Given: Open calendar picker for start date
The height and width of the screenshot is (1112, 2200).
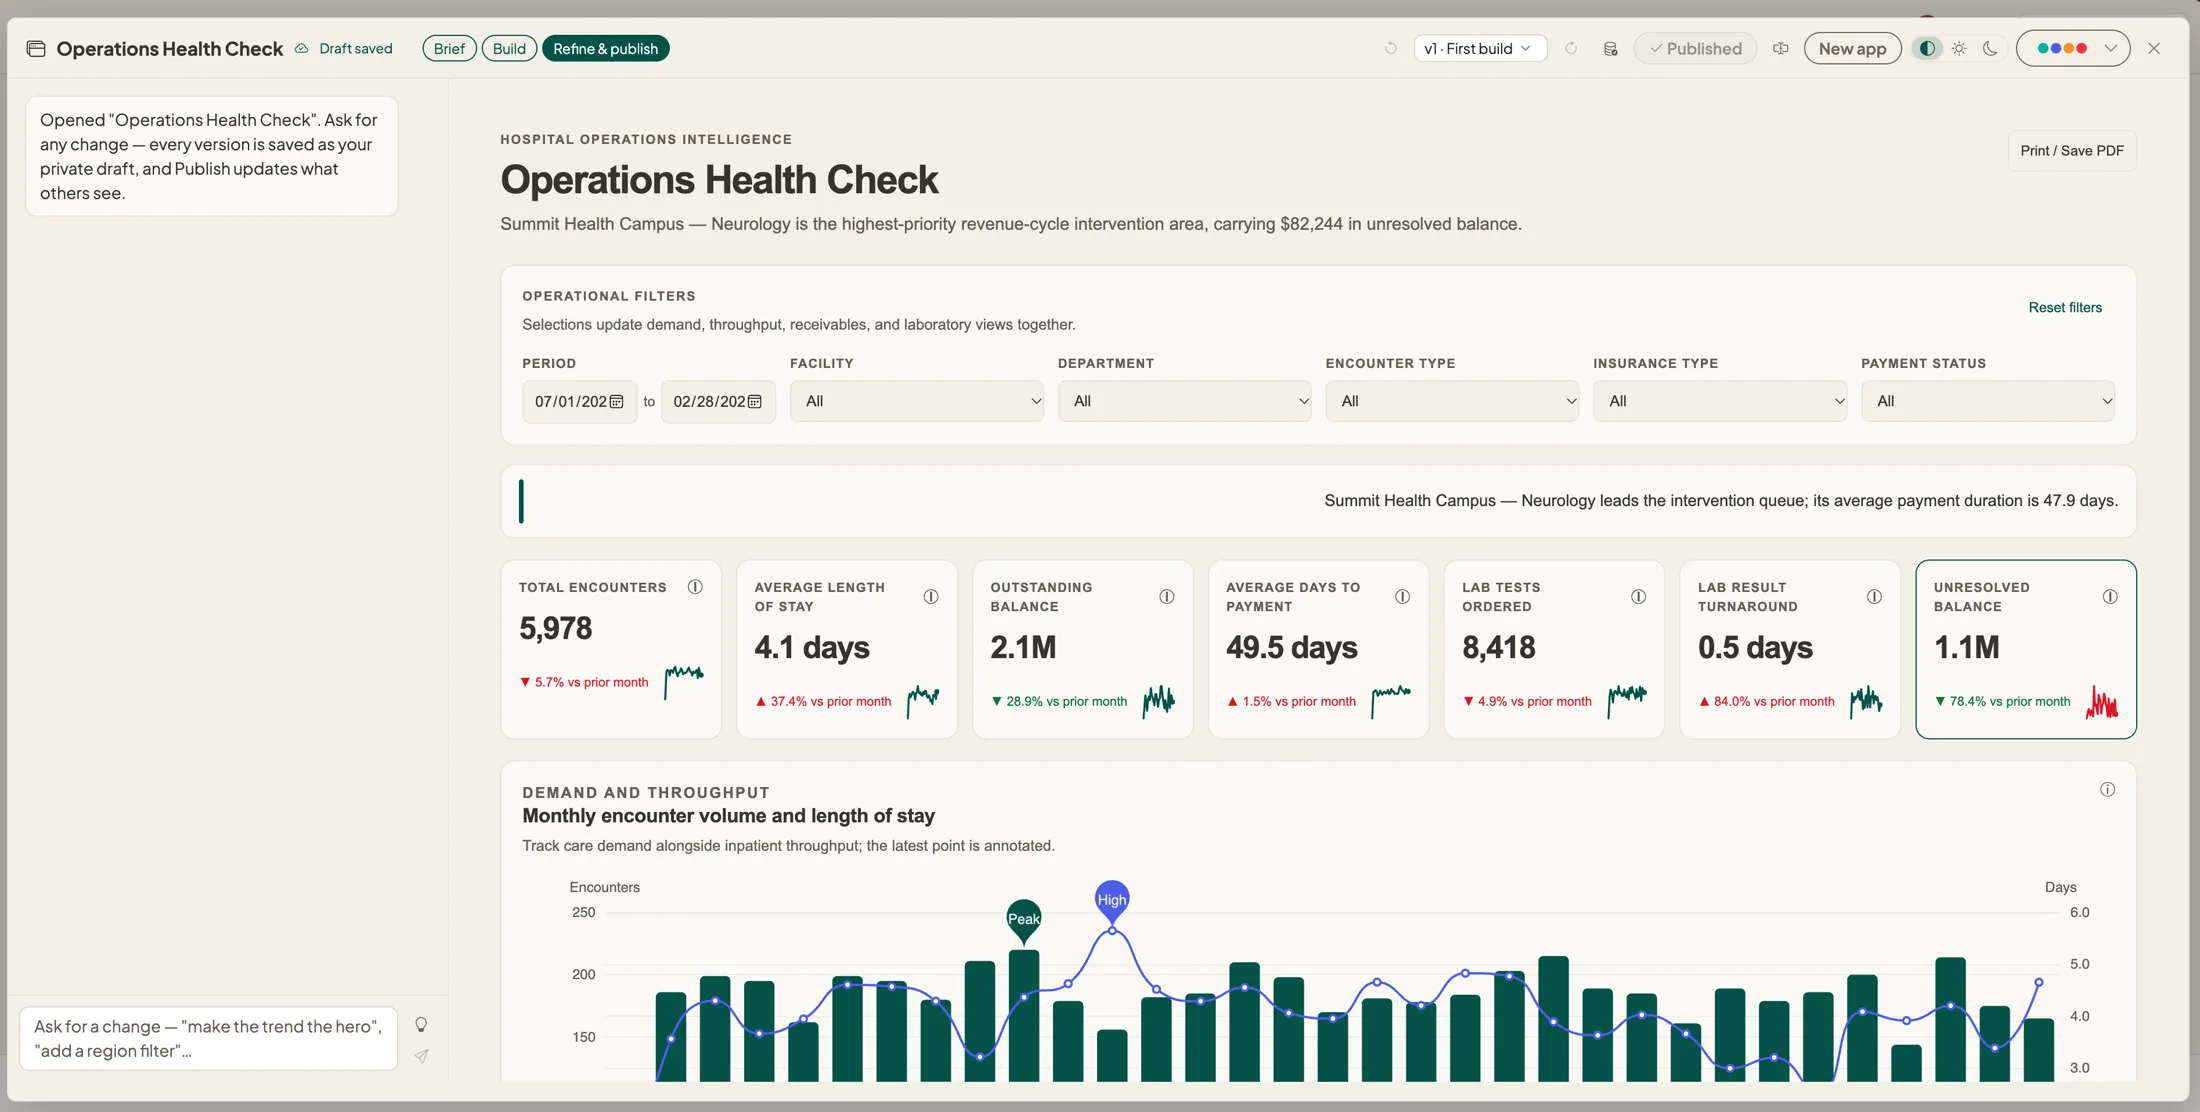Looking at the screenshot, I should (617, 401).
